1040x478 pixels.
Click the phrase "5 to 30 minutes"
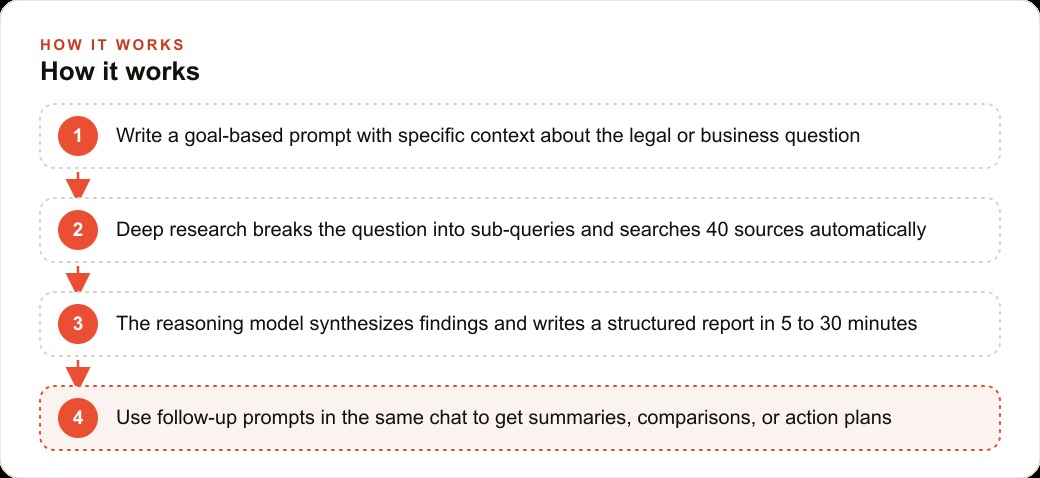click(848, 324)
